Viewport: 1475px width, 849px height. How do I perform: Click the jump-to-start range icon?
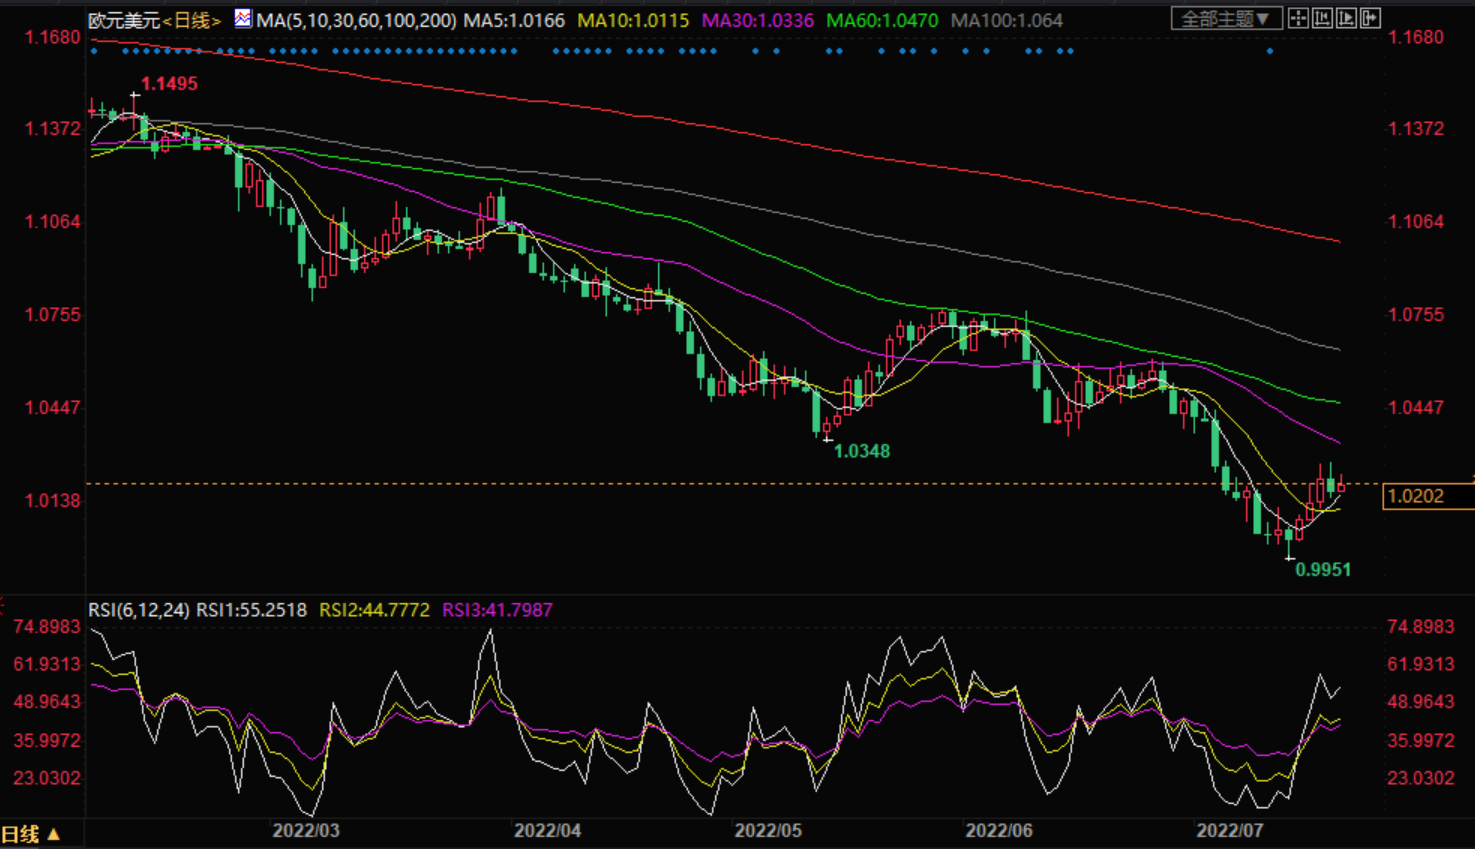(1322, 18)
